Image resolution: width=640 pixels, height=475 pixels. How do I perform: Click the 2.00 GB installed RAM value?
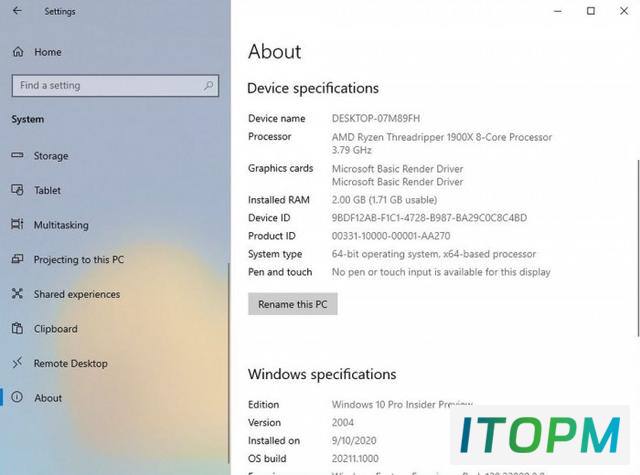pos(384,200)
